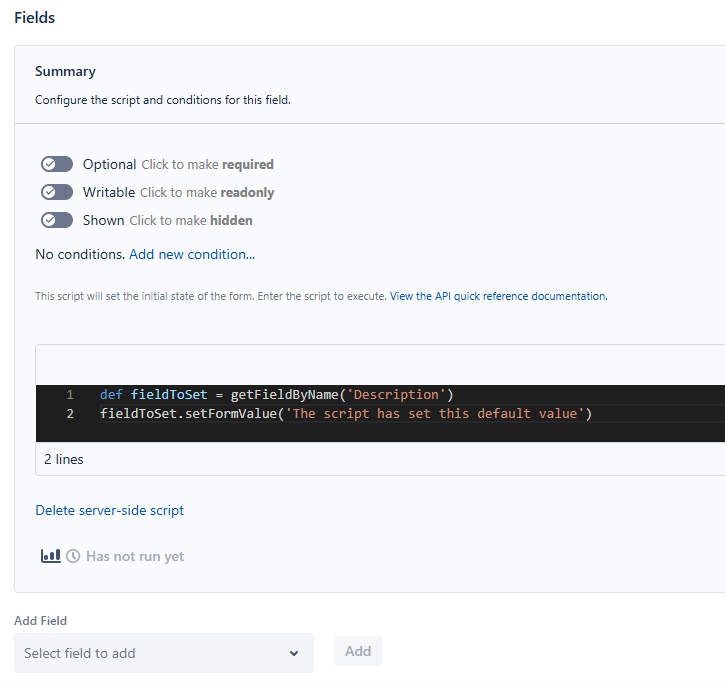Click the chevron arrow in Add Field combo
The image size is (725, 684).
coord(294,653)
